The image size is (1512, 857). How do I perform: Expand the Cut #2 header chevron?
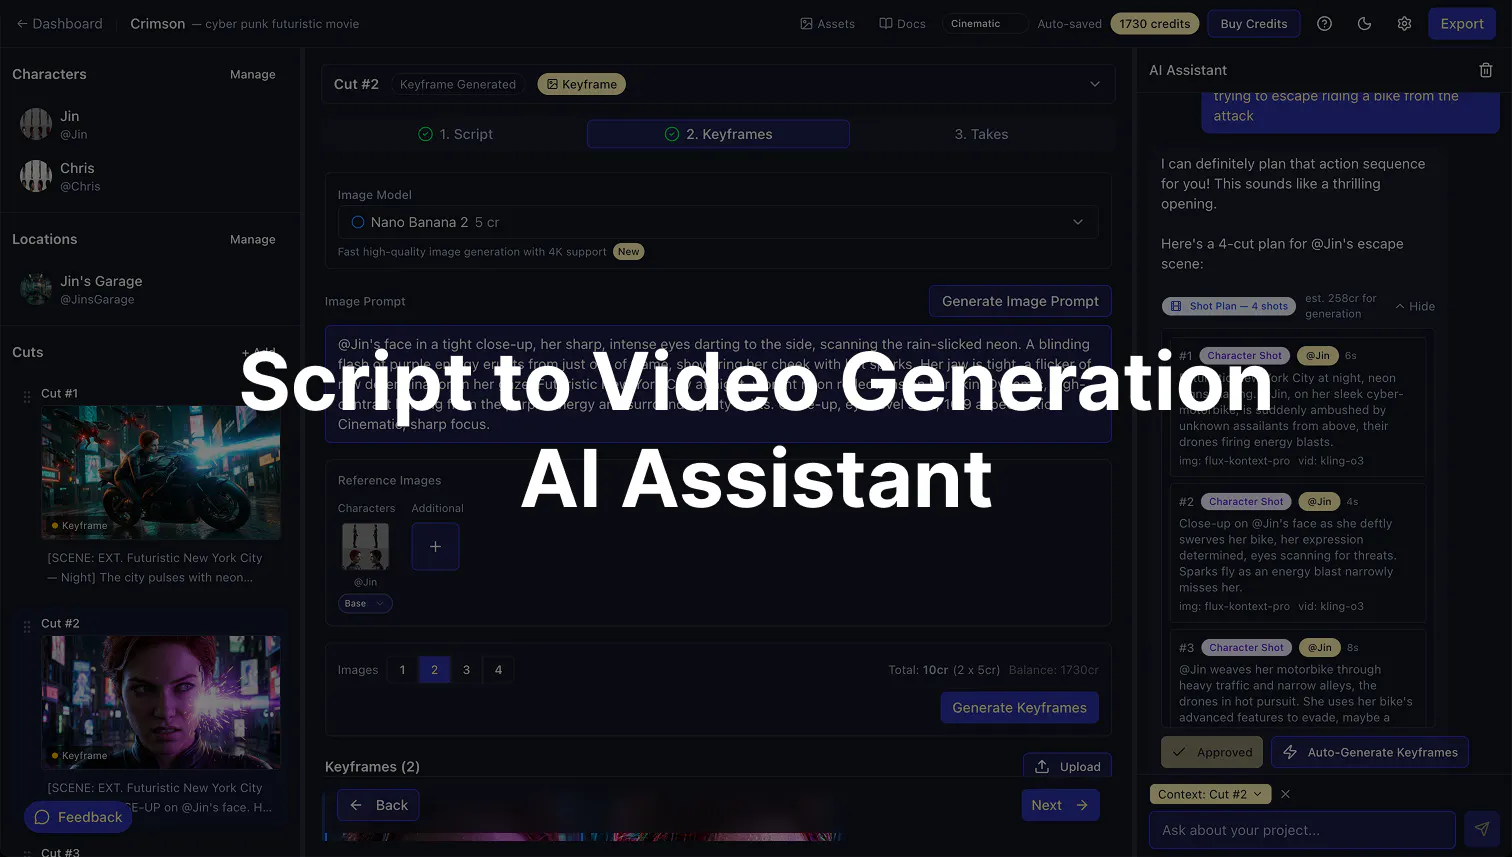1094,84
